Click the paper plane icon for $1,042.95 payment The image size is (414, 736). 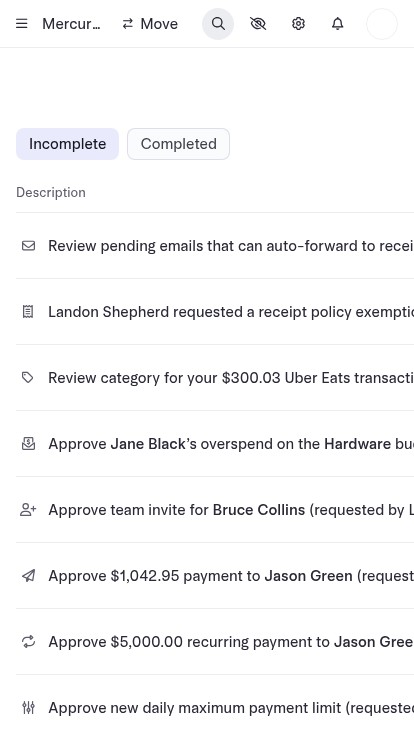[29, 575]
